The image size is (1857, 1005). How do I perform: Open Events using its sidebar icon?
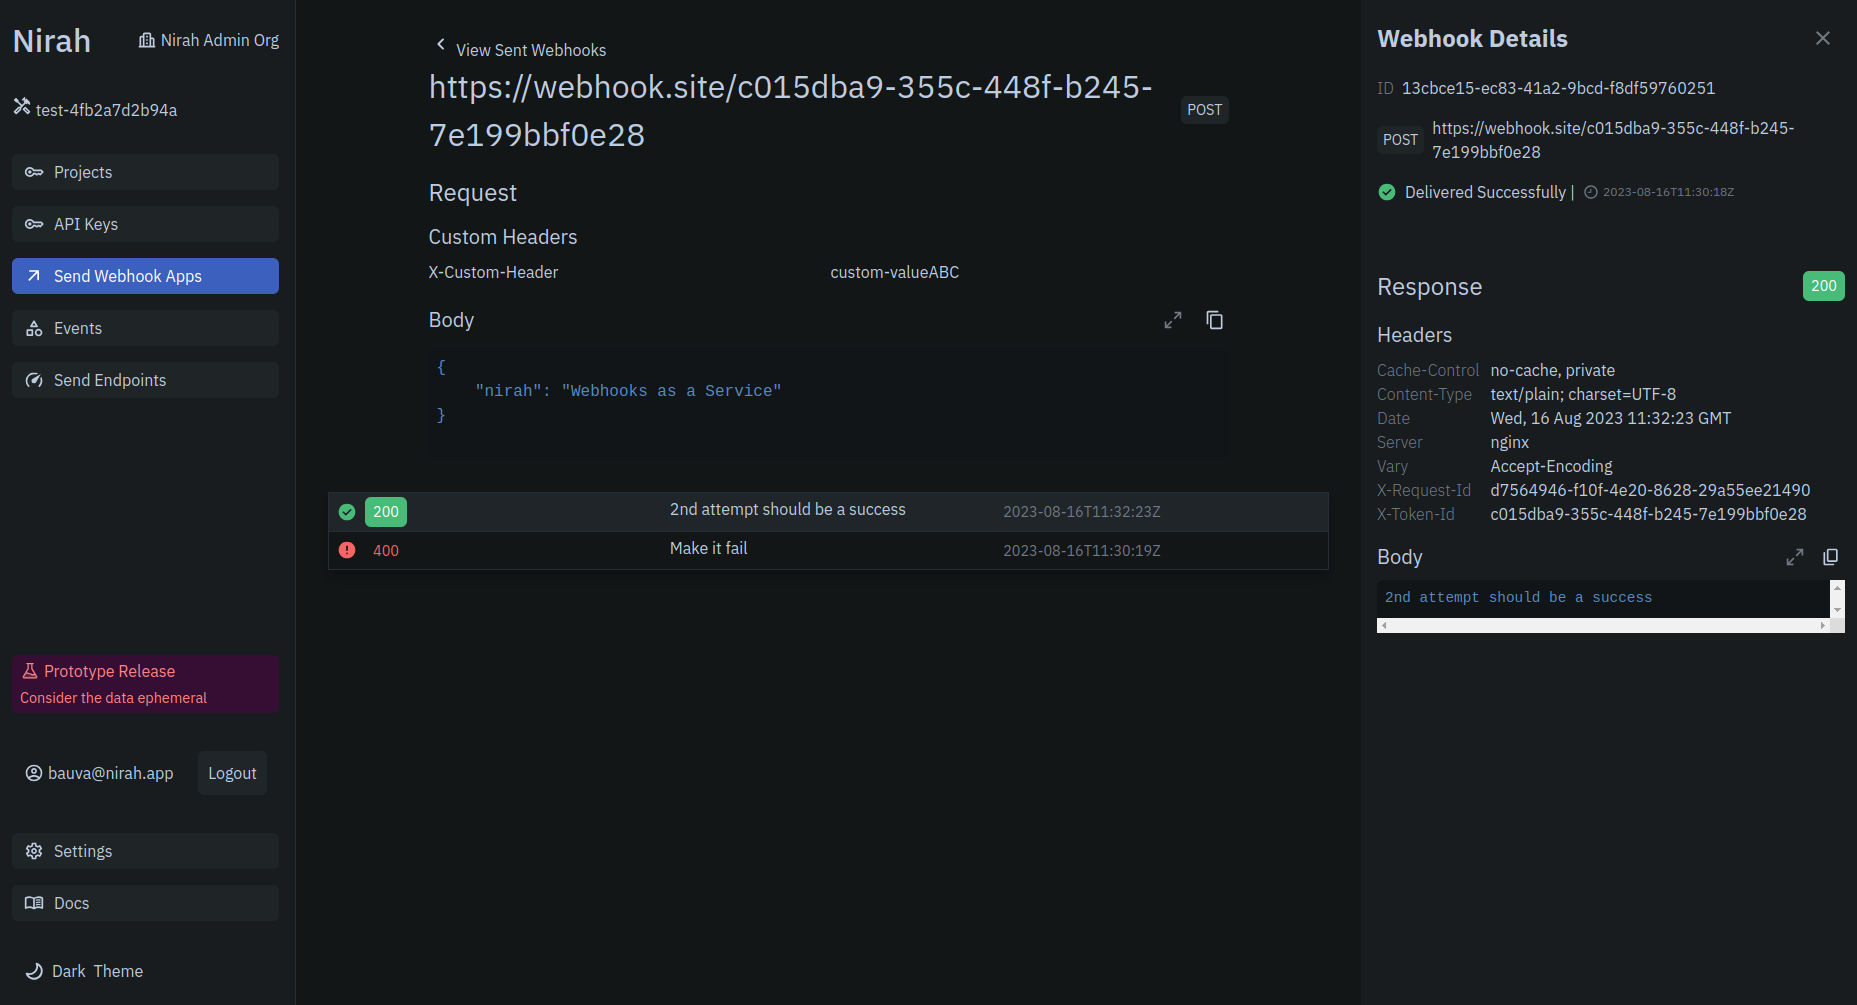click(33, 327)
